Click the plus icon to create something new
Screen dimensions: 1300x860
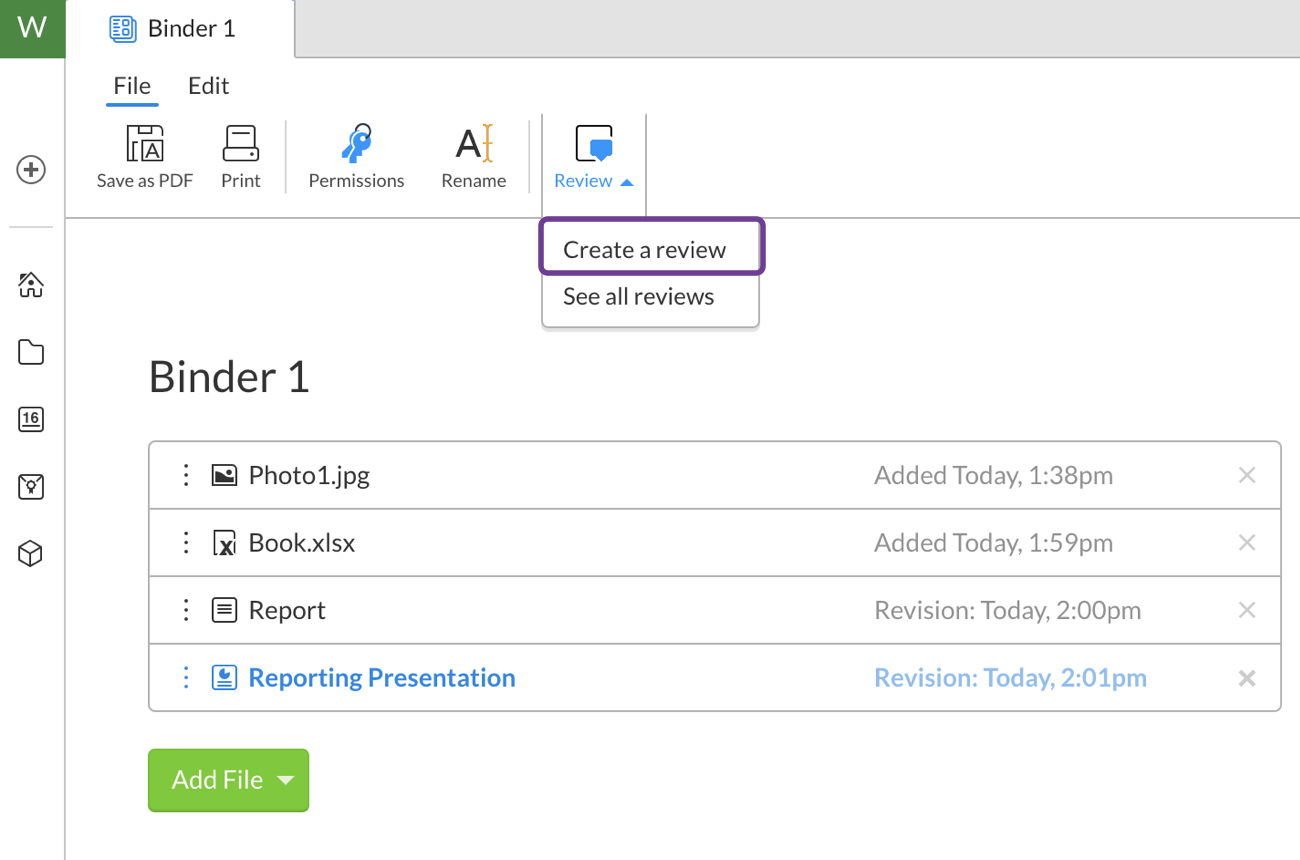[31, 170]
